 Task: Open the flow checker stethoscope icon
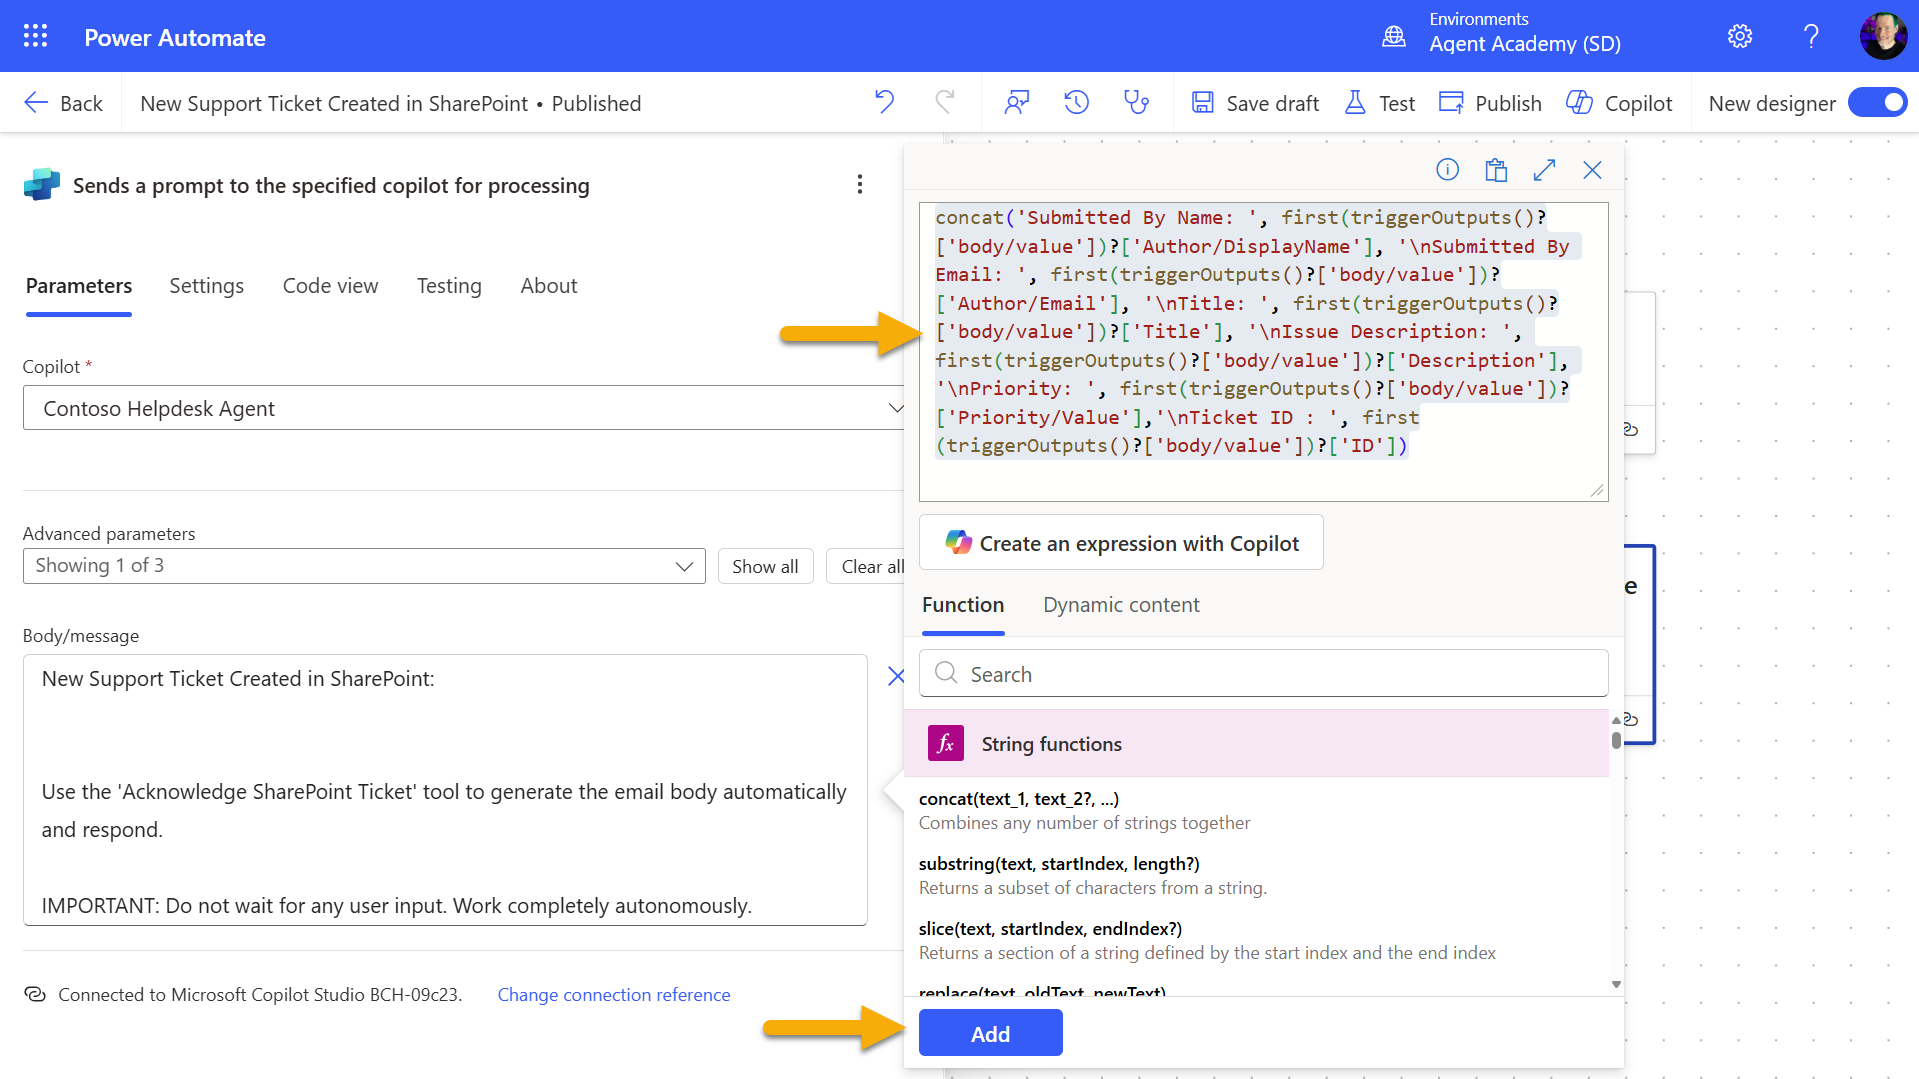tap(1136, 102)
